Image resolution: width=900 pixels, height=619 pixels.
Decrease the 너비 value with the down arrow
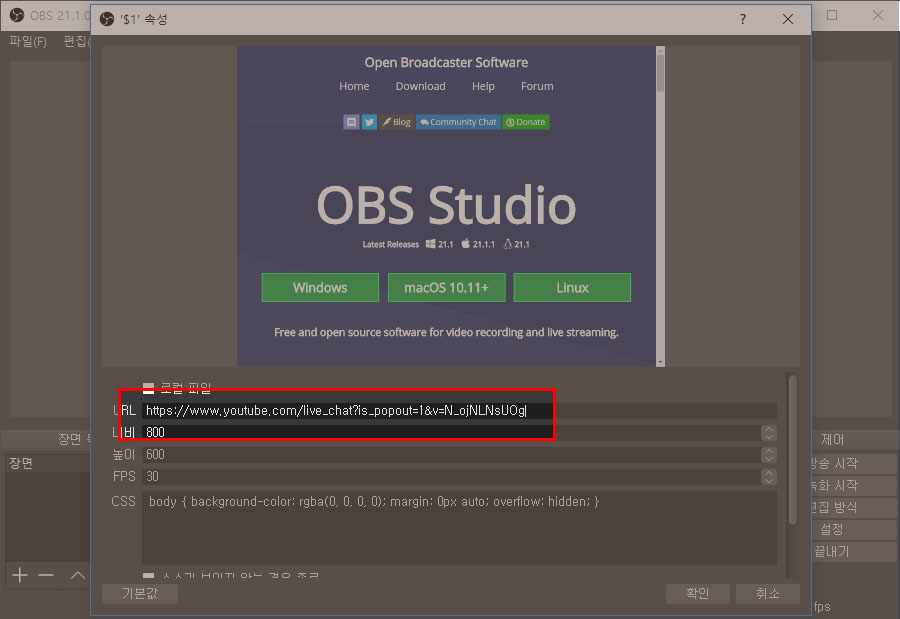[x=769, y=436]
